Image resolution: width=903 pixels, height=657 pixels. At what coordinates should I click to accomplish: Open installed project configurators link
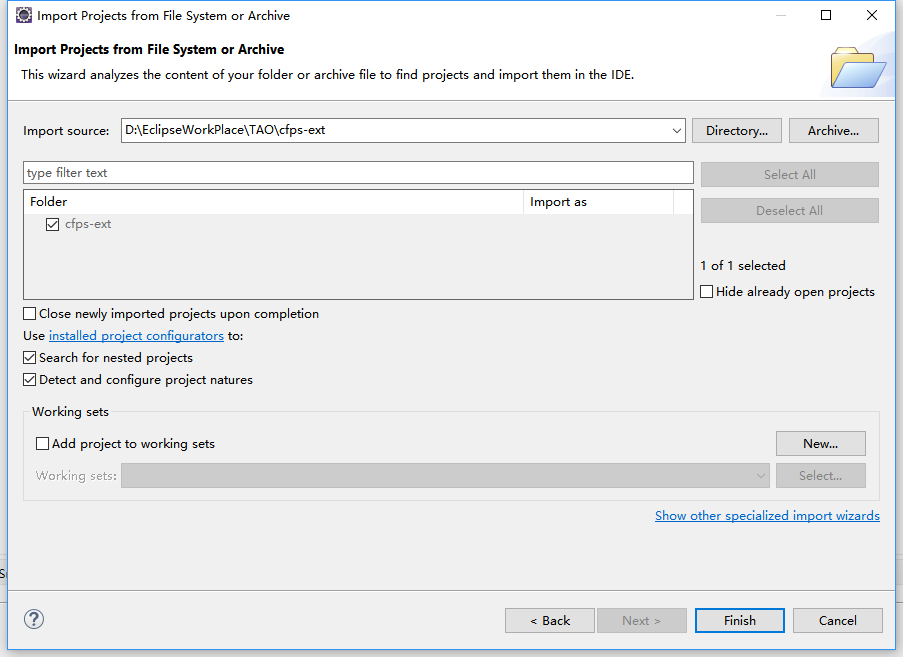pos(136,336)
